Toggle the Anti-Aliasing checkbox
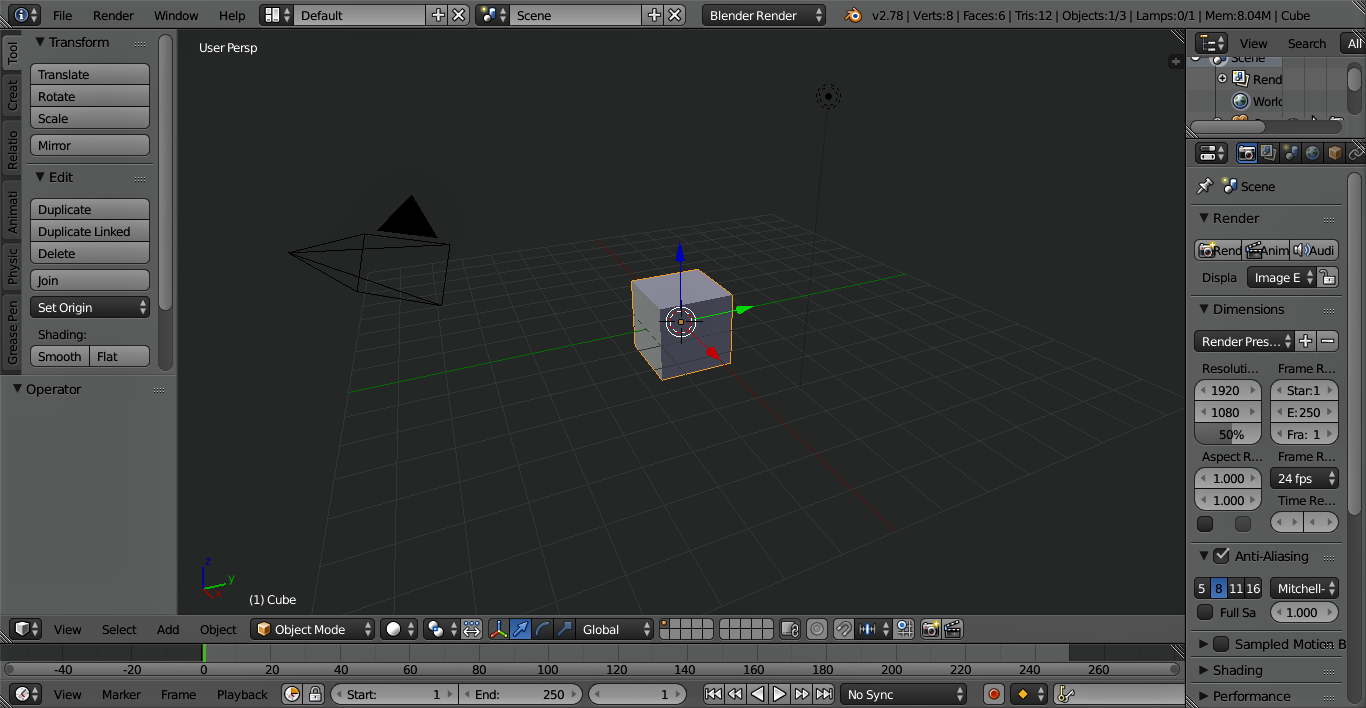This screenshot has width=1366, height=708. point(1222,556)
